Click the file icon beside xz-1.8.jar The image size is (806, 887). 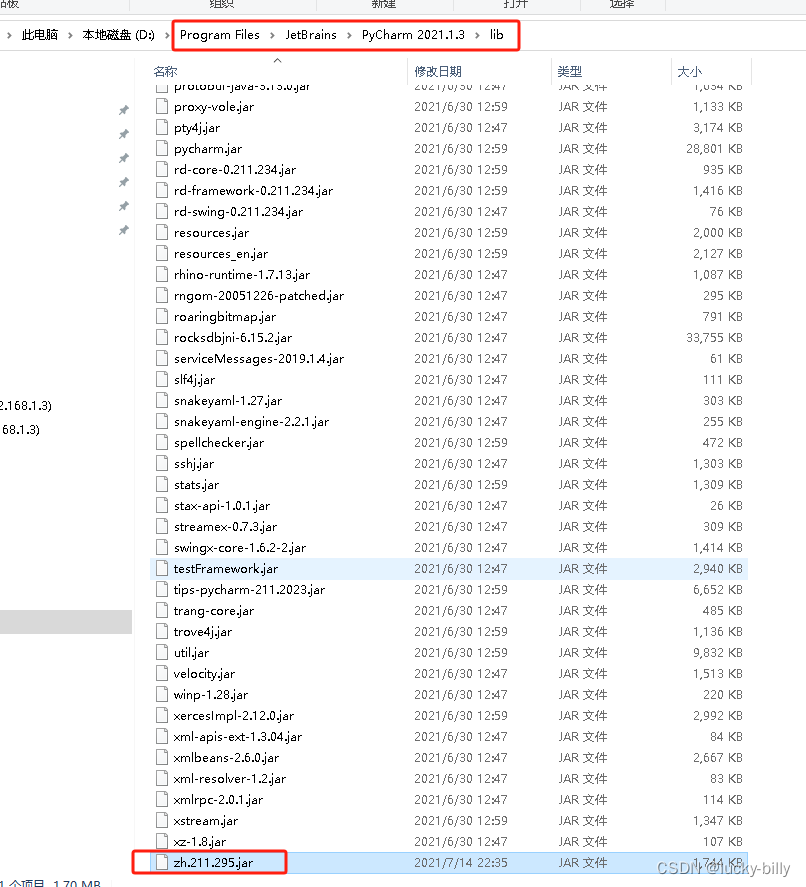click(x=162, y=841)
